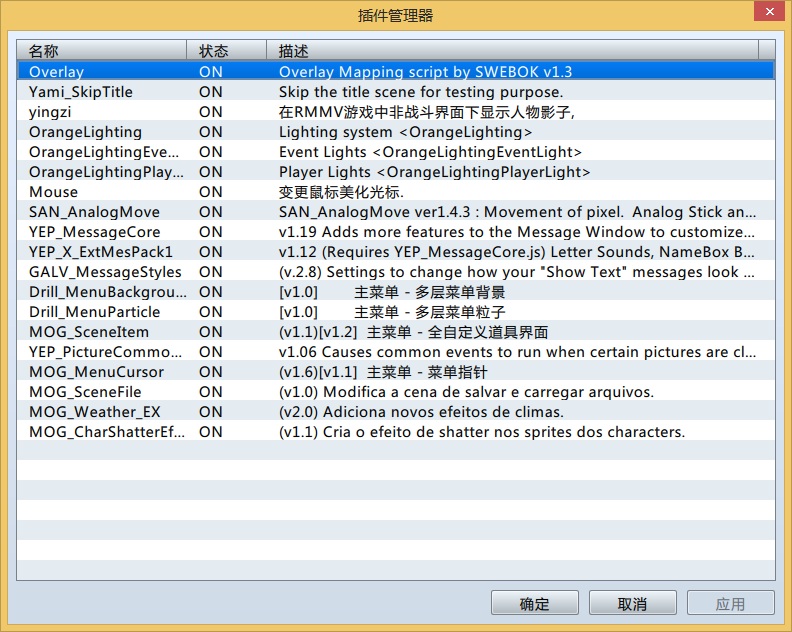792x632 pixels.
Task: Close the 插件管理器 window
Action: pos(769,11)
